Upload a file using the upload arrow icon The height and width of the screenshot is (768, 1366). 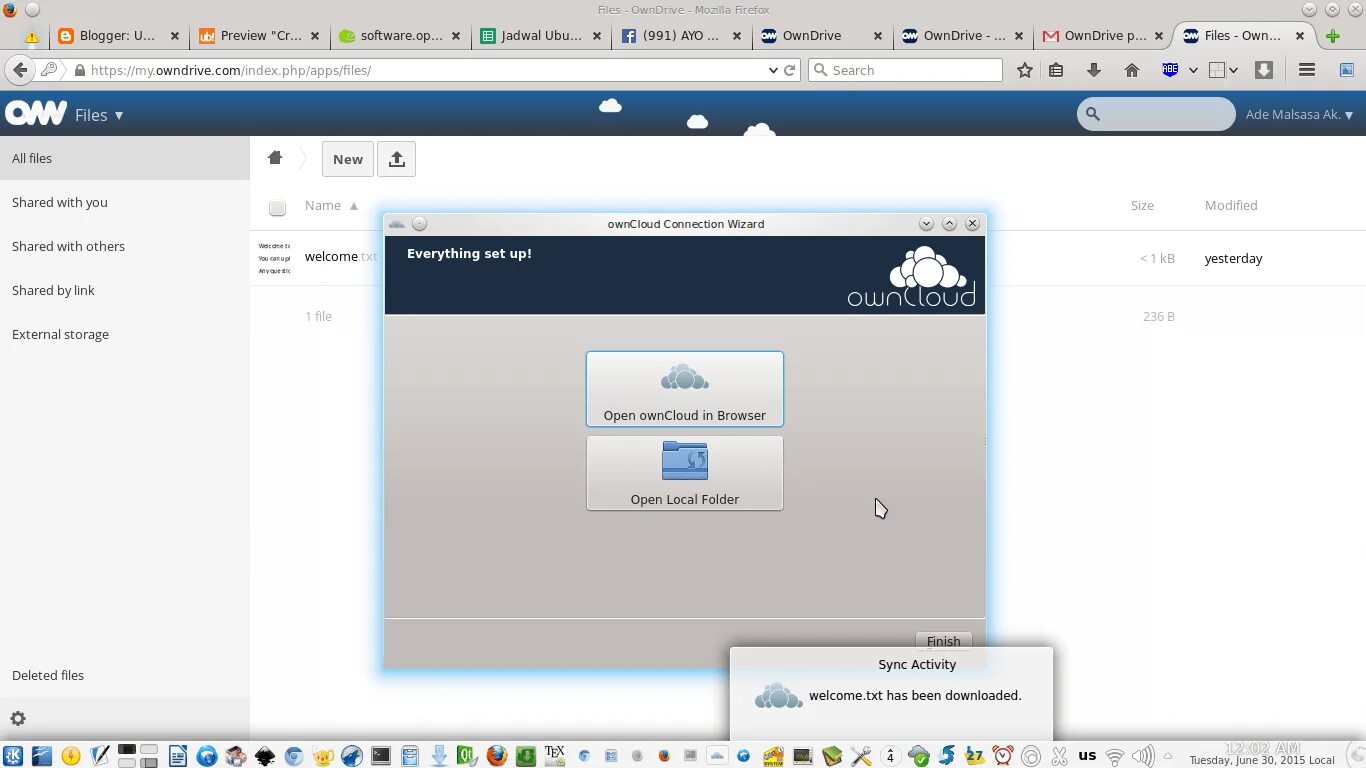(397, 159)
